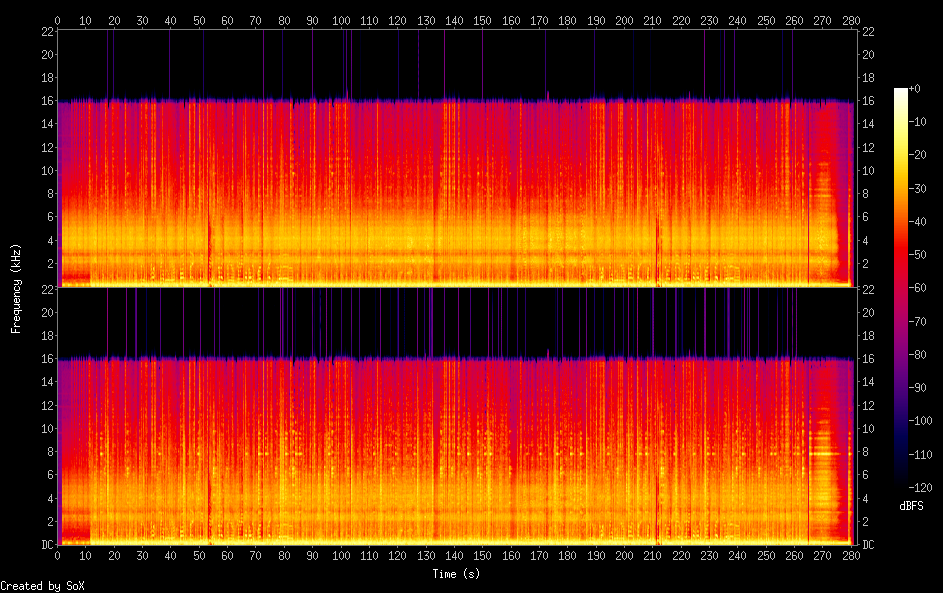Click the "10" label on the lower-right frequency axis

867,429
